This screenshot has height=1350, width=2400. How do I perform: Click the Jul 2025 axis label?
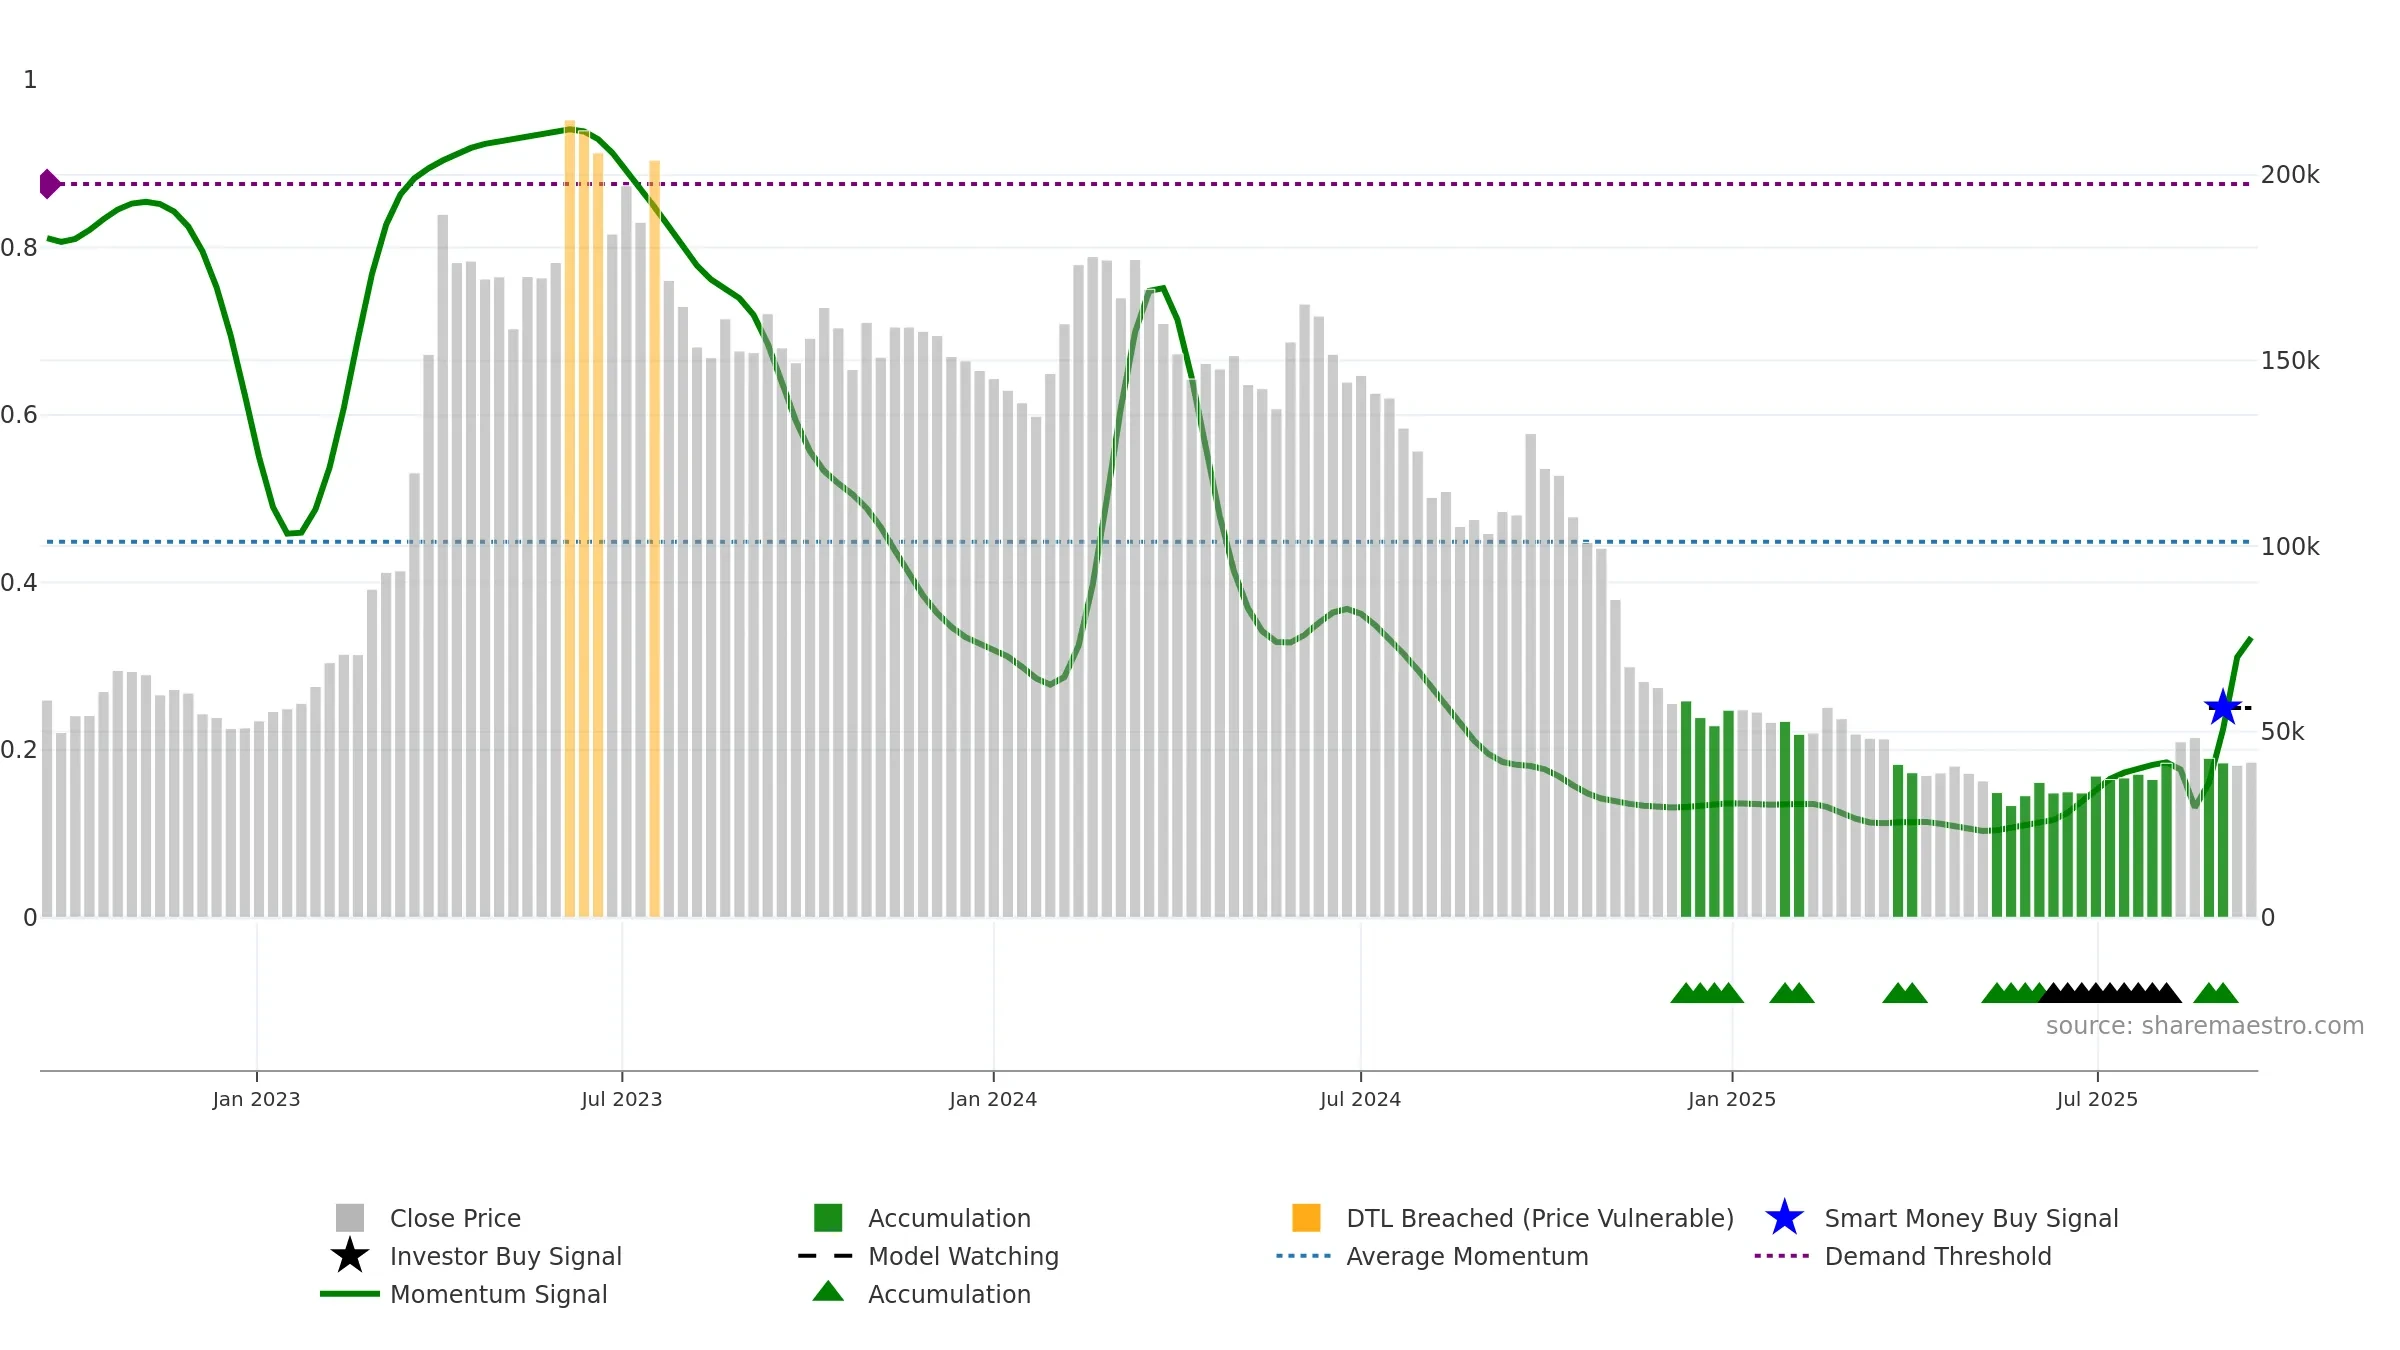(2097, 1100)
